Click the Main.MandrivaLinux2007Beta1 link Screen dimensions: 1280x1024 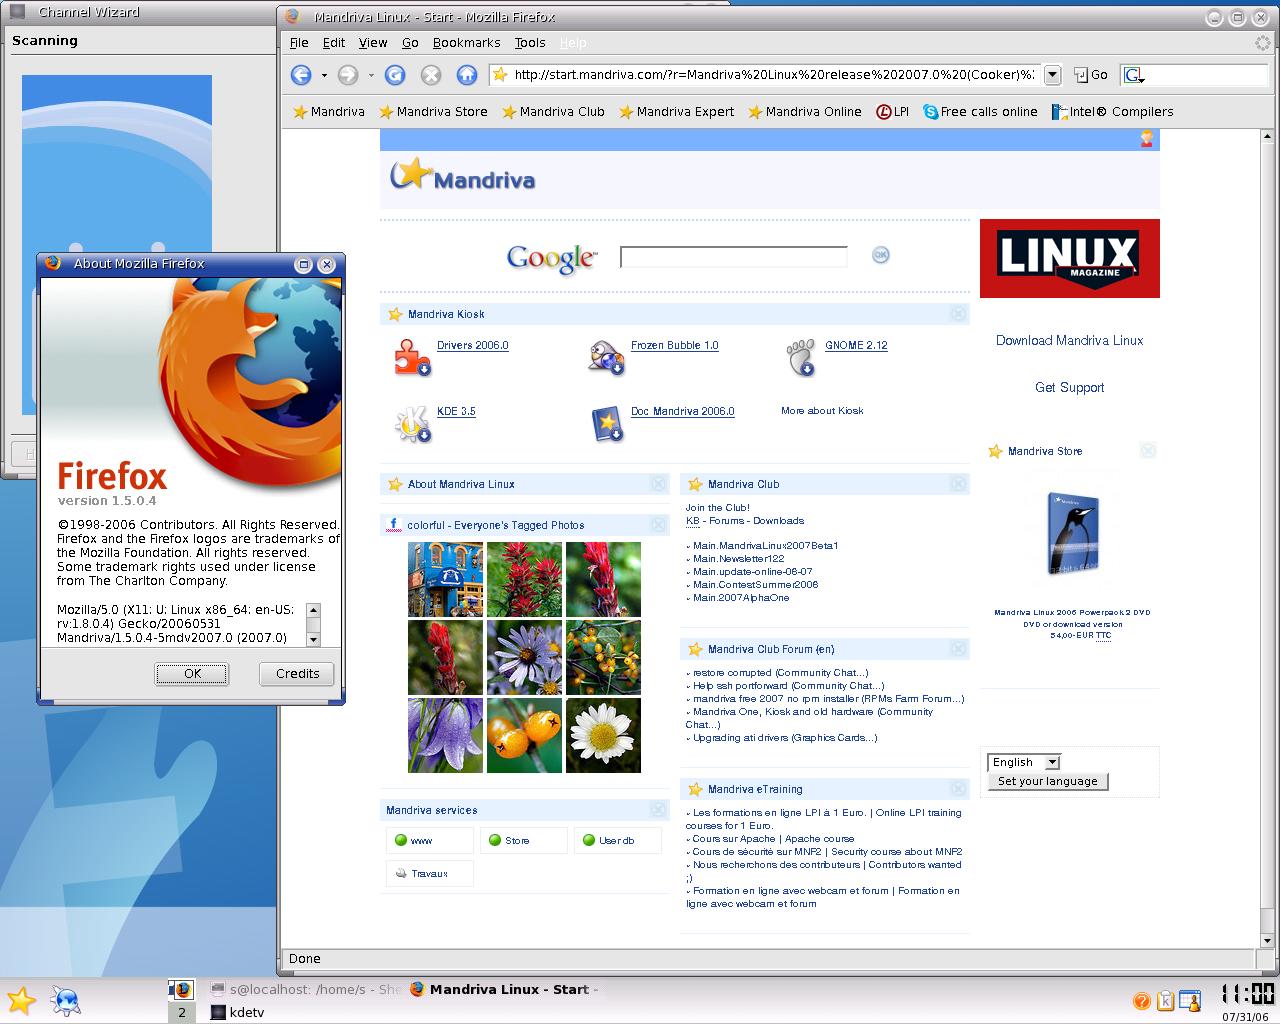765,546
